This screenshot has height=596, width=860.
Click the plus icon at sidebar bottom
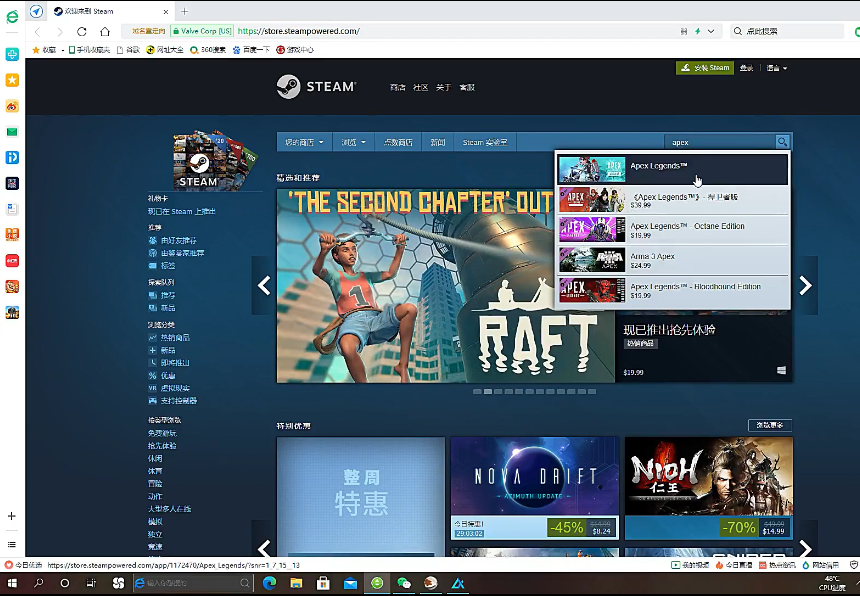(x=12, y=516)
